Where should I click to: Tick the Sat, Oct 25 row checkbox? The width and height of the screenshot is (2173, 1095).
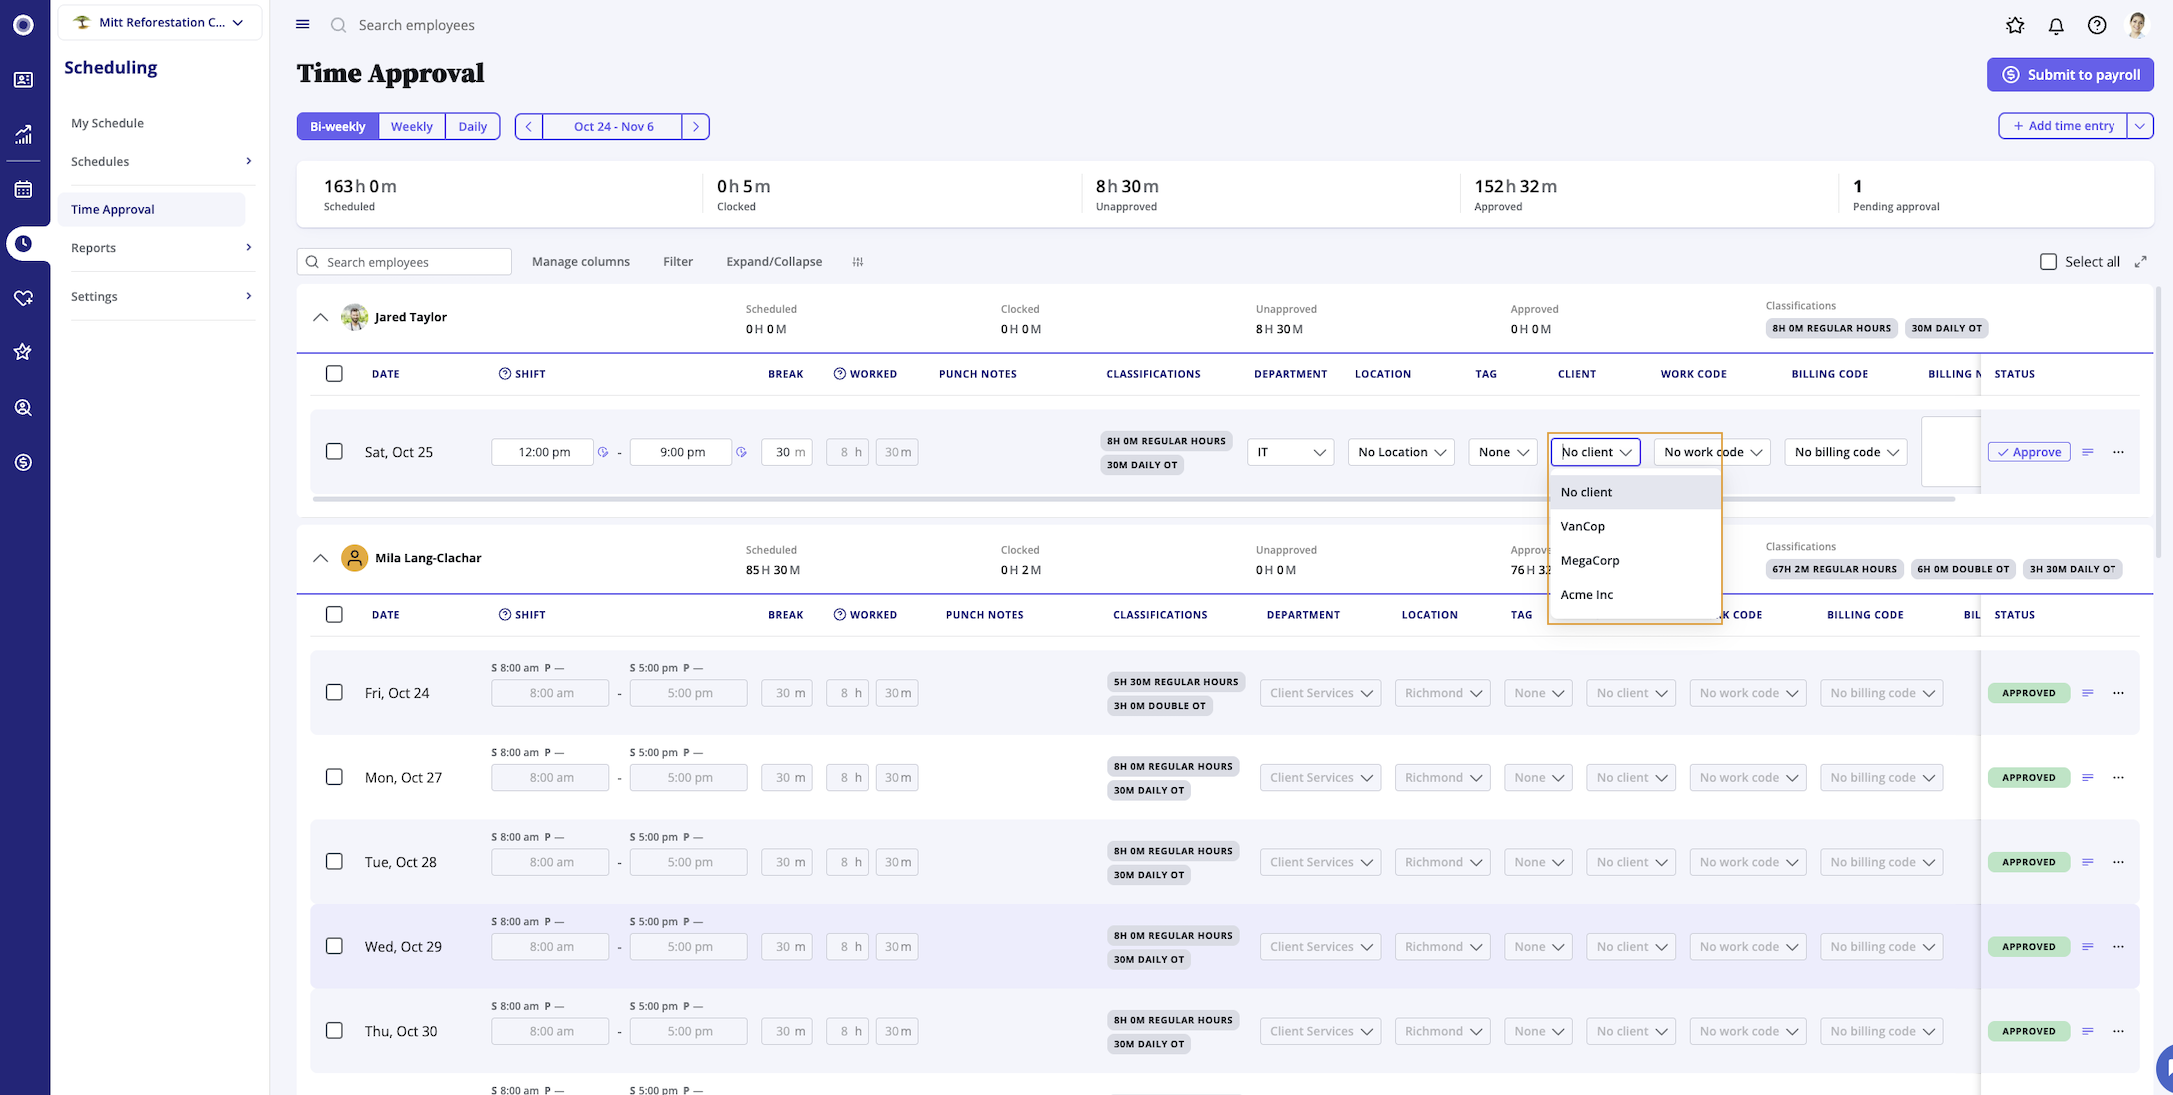(334, 452)
